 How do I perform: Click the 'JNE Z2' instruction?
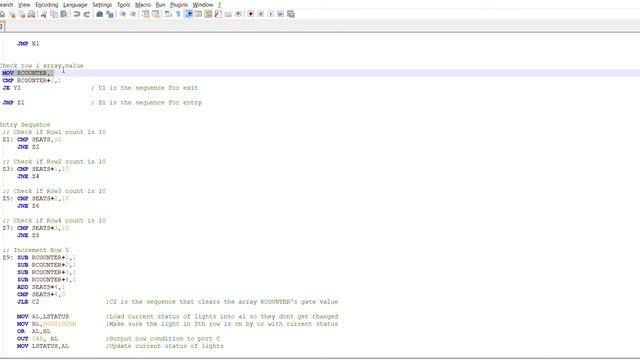coord(28,147)
